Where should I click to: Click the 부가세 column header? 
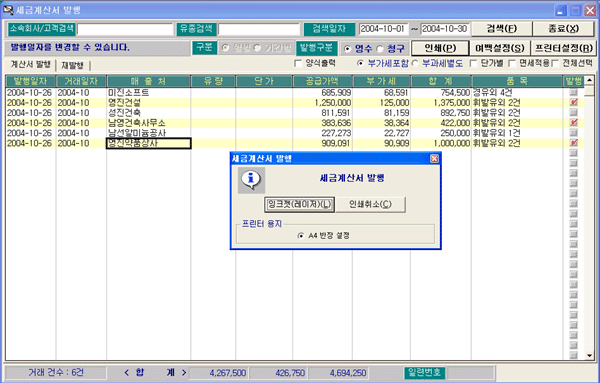tap(381, 81)
